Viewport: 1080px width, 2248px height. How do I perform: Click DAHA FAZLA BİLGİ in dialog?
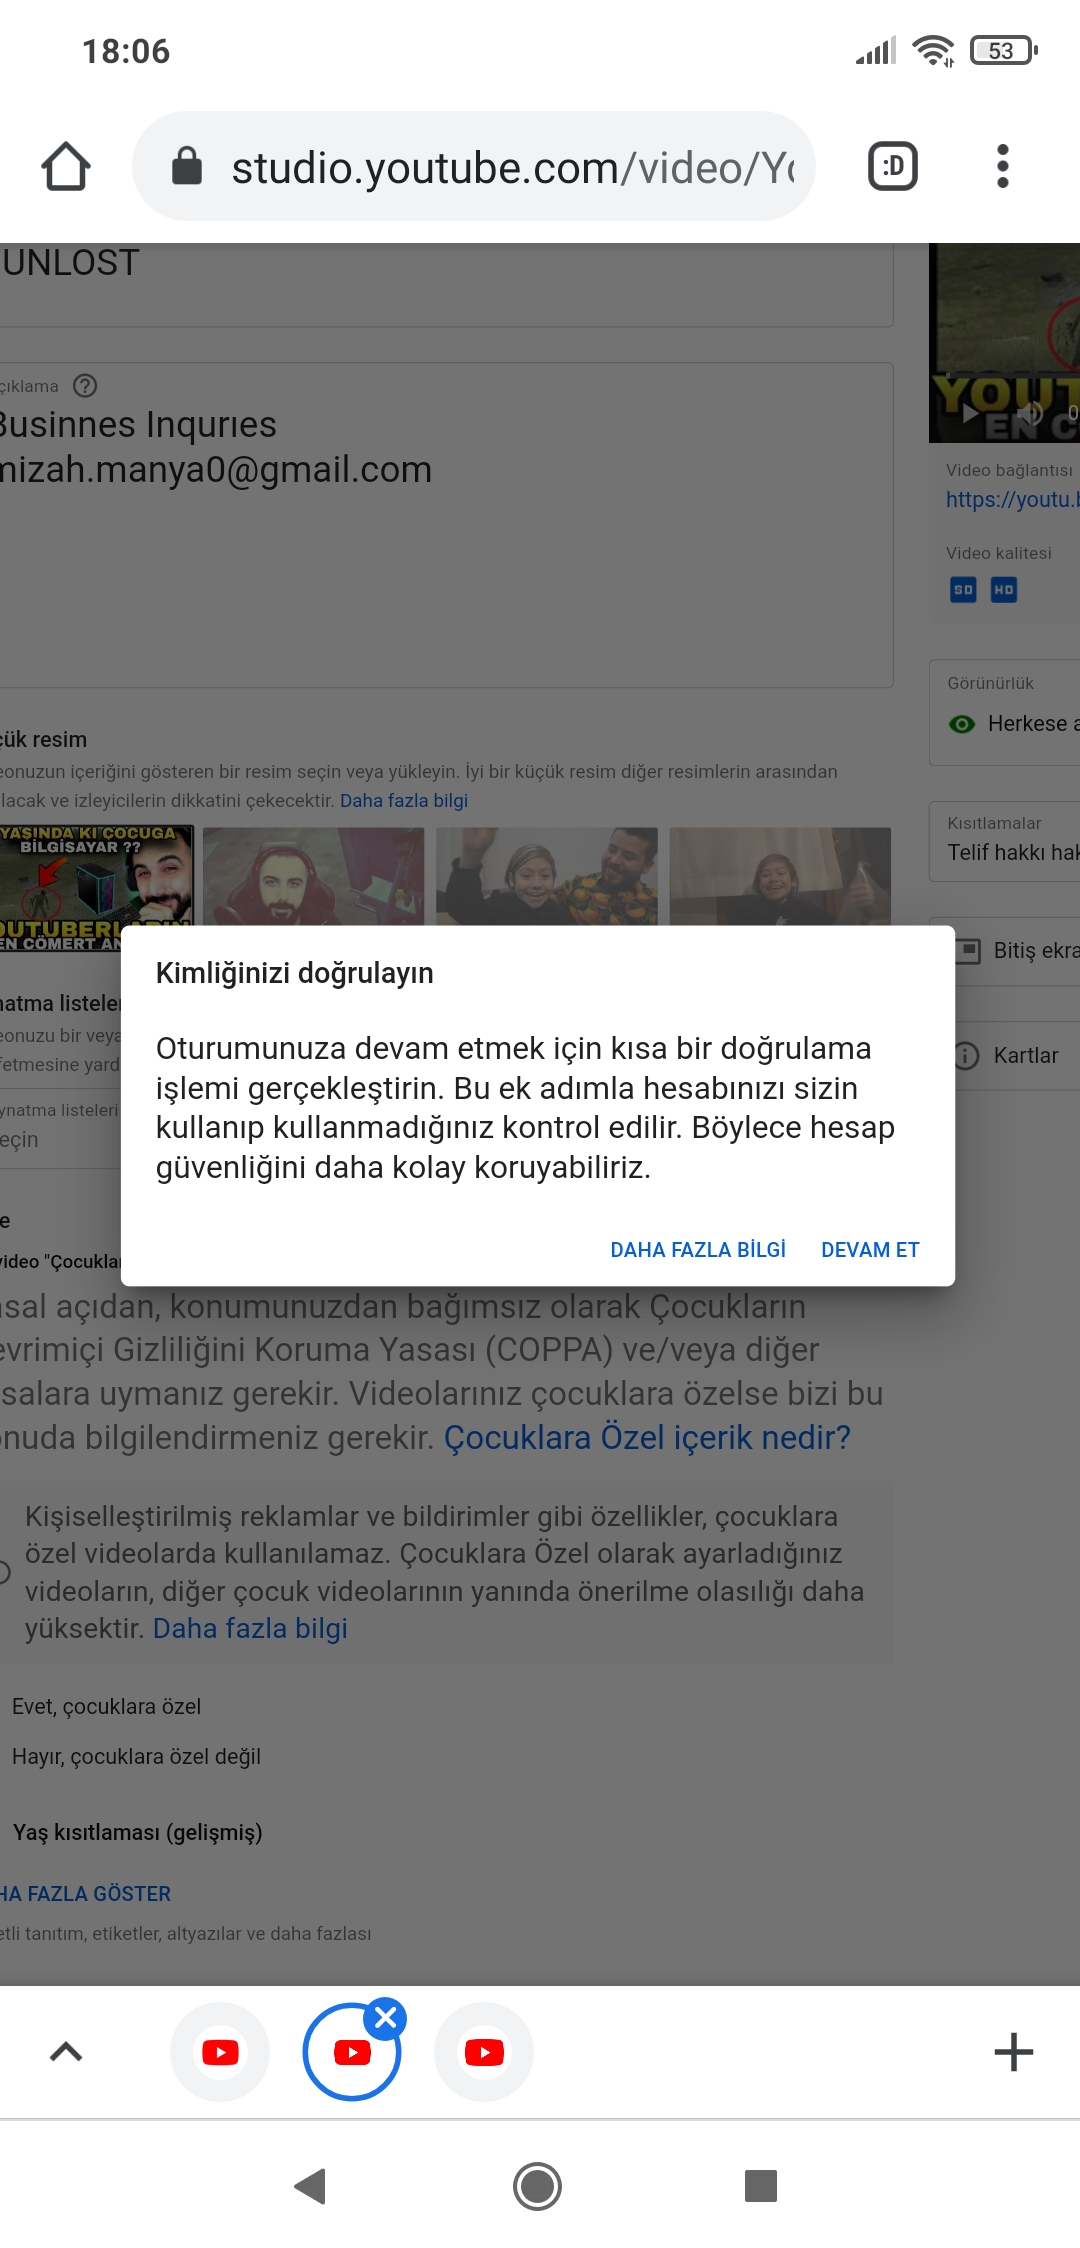coord(698,1249)
